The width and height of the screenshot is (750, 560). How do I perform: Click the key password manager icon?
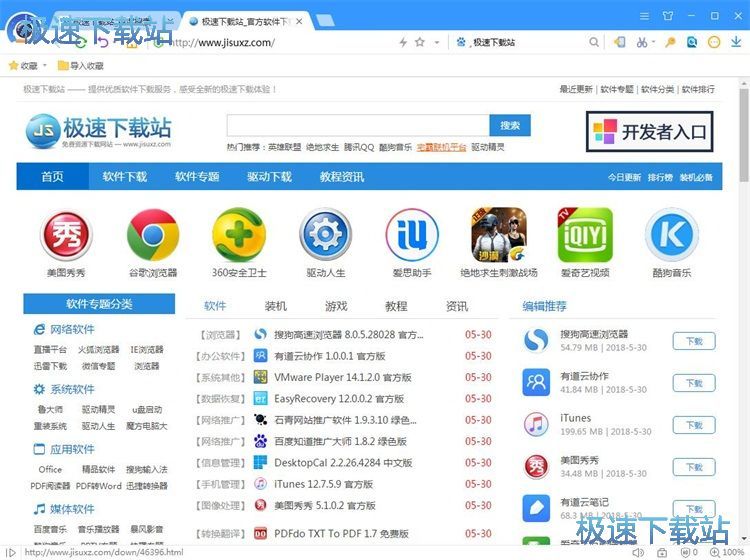[x=670, y=43]
